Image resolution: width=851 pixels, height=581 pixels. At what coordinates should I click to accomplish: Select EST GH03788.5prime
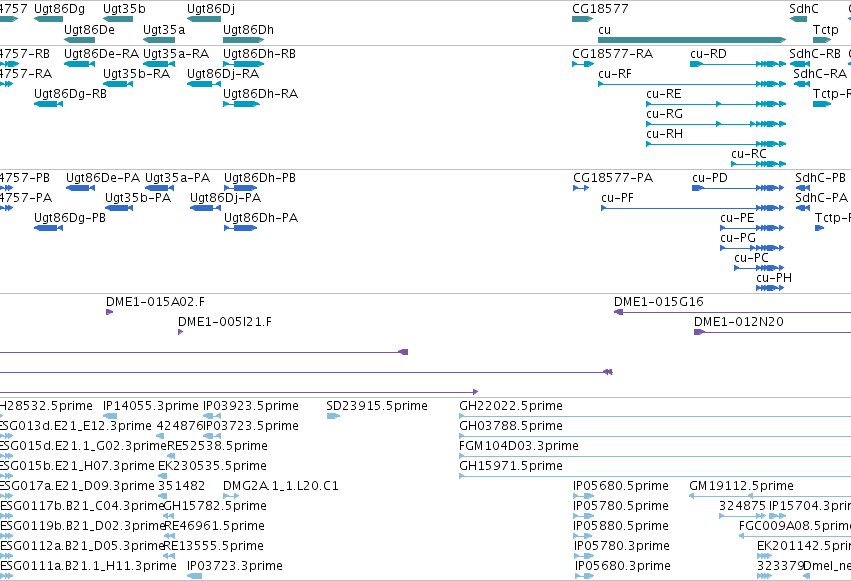[x=655, y=436]
